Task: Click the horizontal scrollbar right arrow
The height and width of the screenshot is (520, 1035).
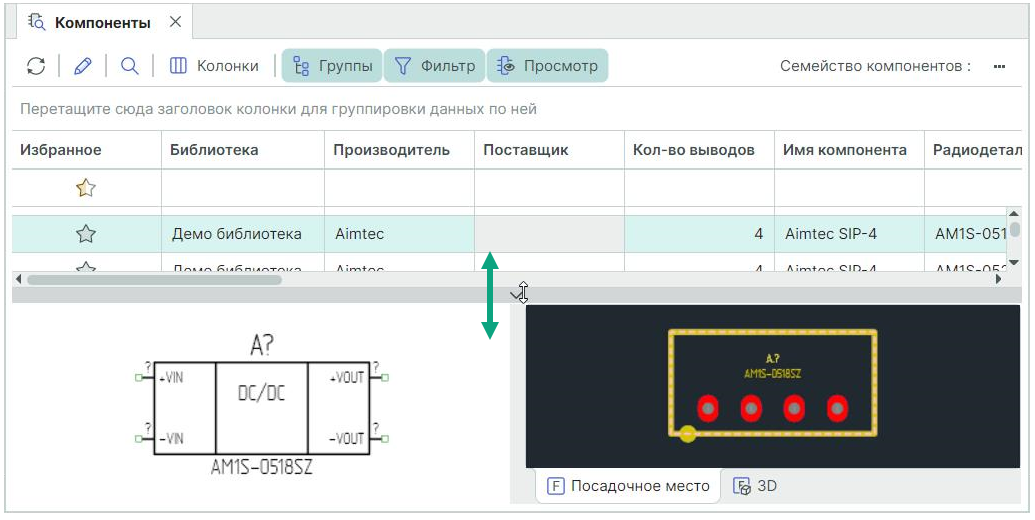Action: pyautogui.click(x=998, y=280)
